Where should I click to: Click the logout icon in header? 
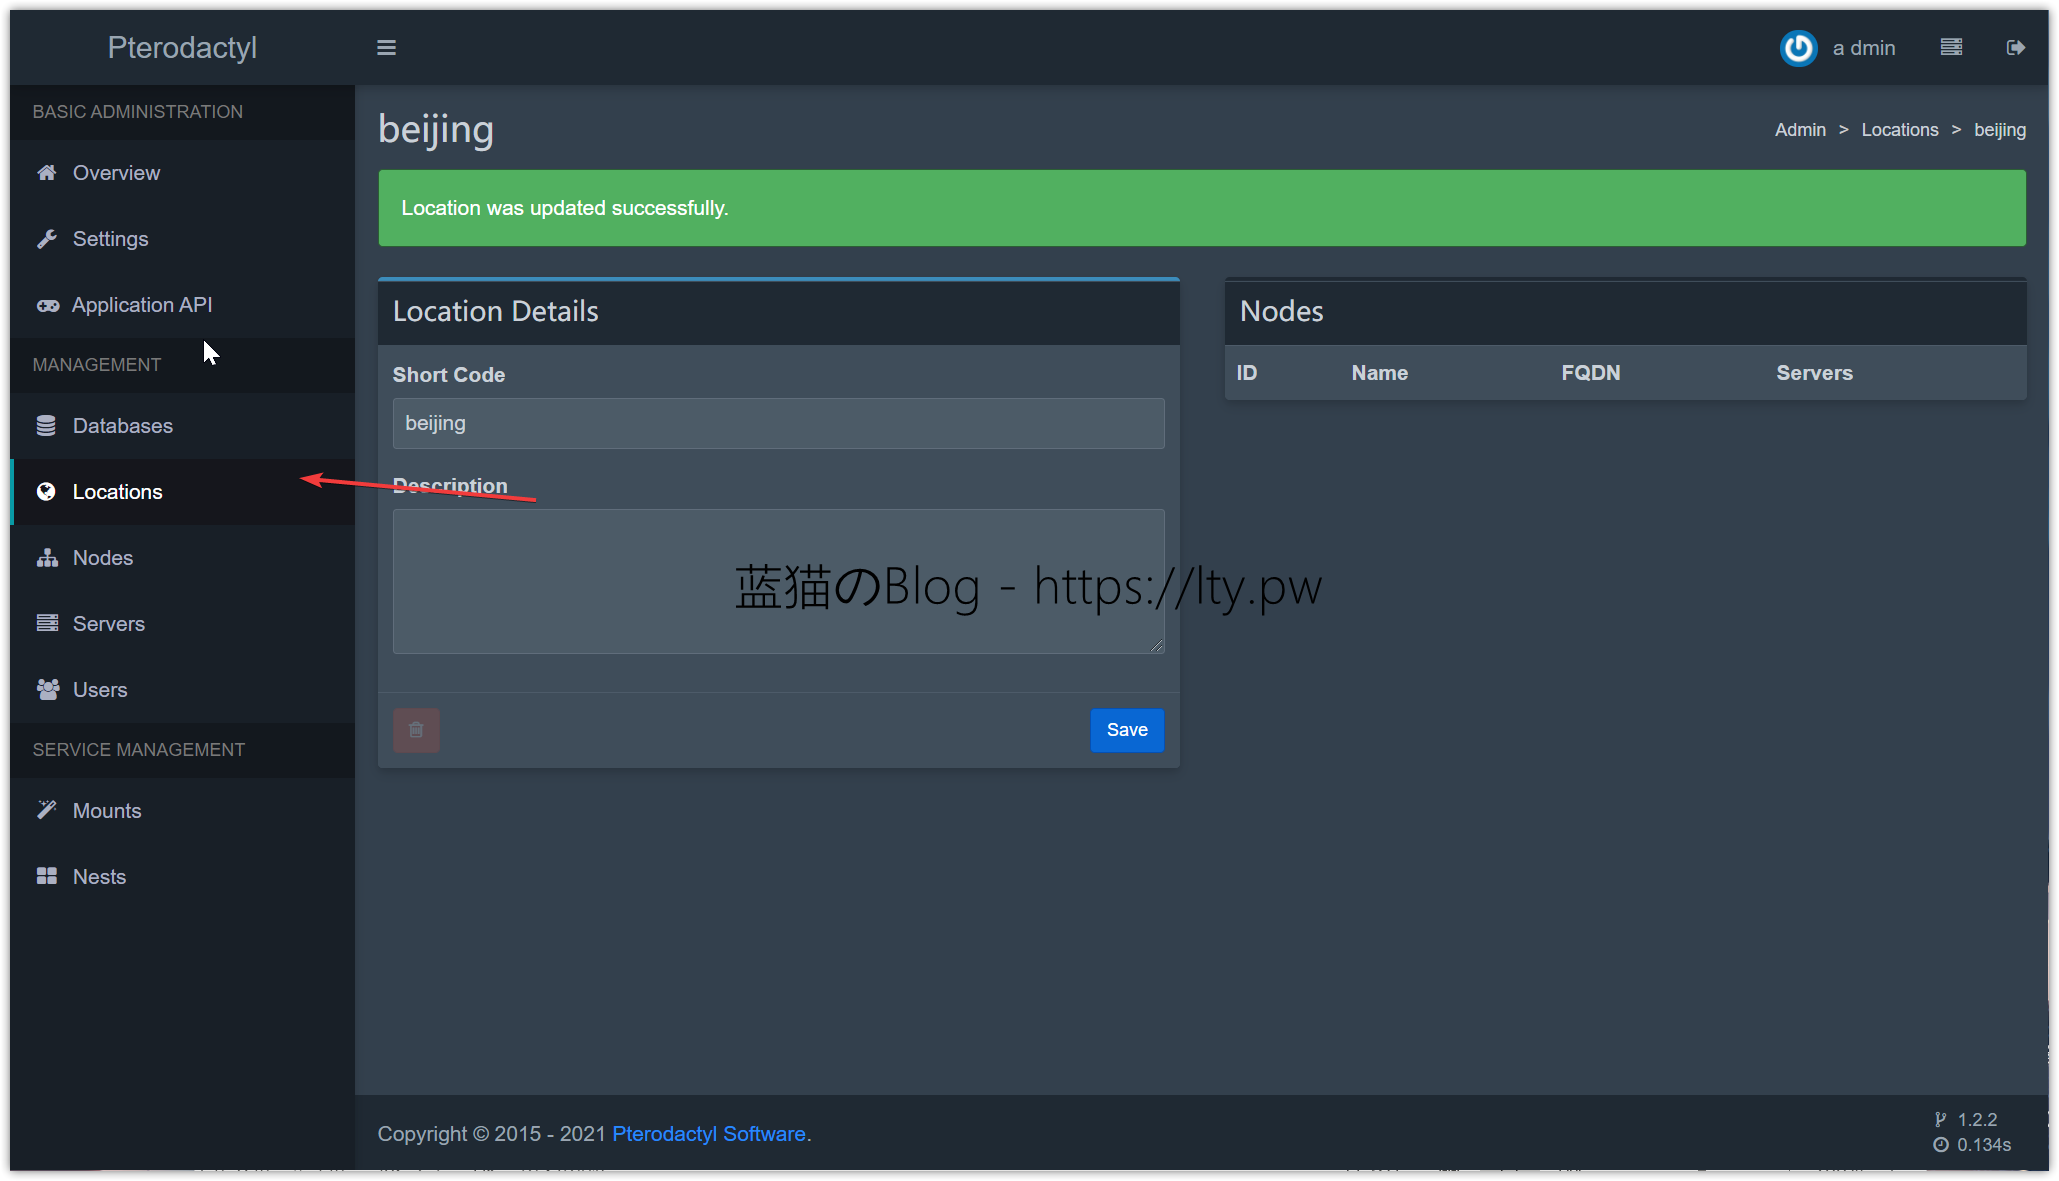[2015, 48]
